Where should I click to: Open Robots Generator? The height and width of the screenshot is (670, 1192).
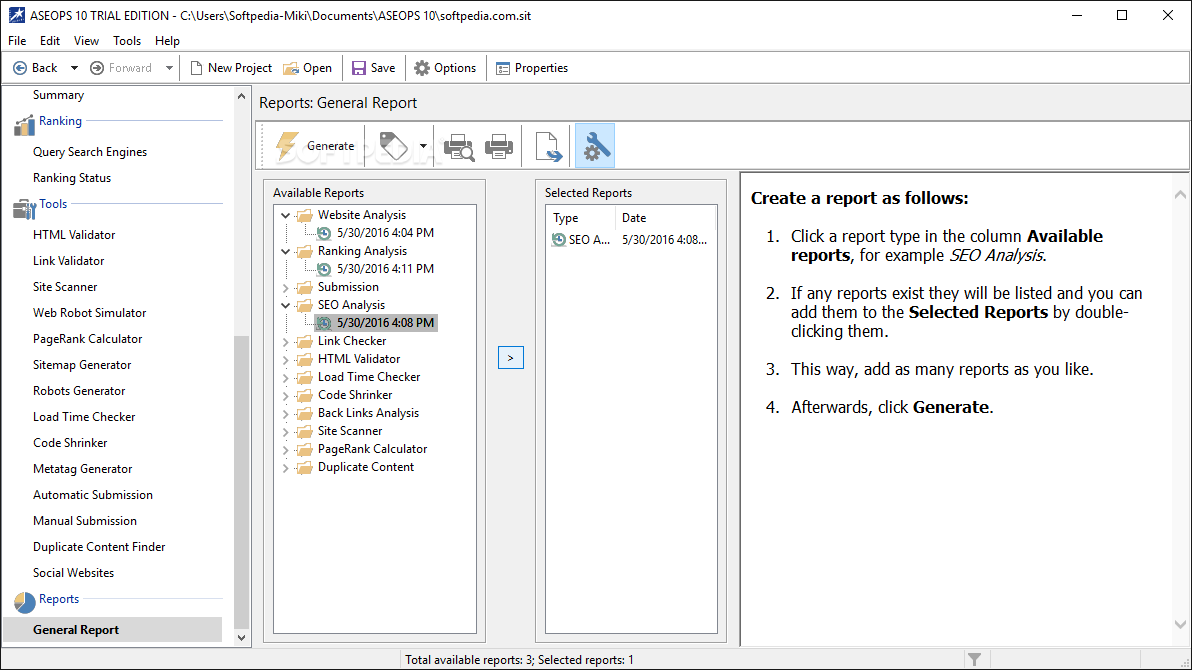tap(79, 391)
